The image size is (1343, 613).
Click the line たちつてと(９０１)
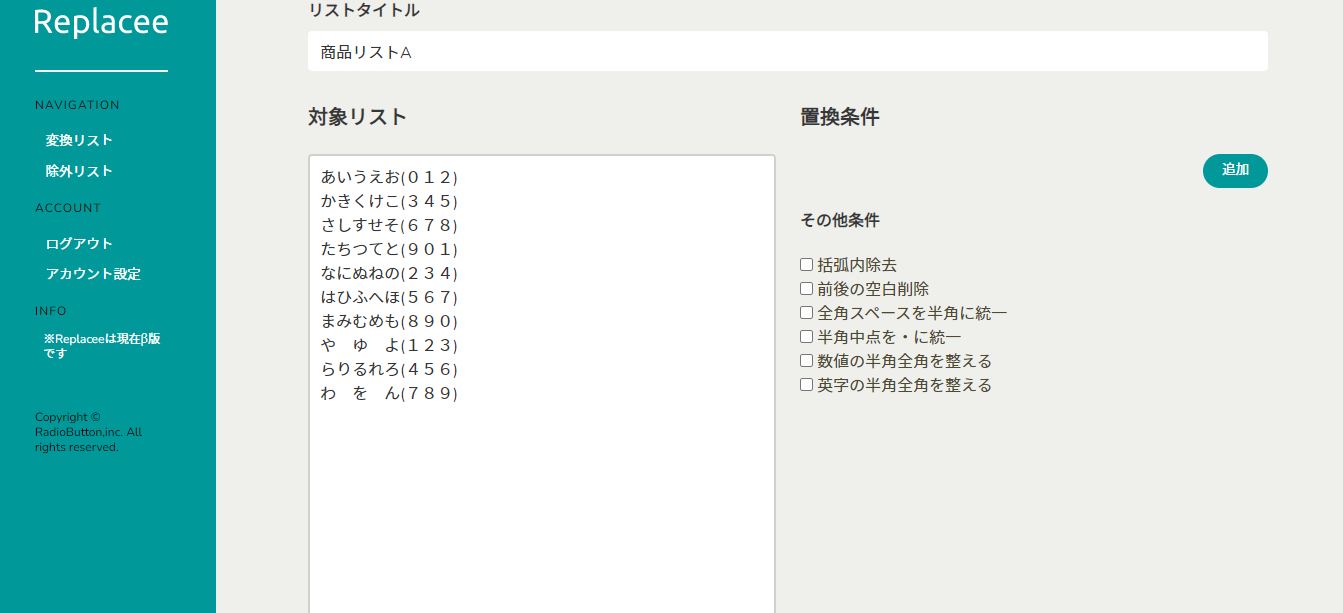[x=389, y=250]
